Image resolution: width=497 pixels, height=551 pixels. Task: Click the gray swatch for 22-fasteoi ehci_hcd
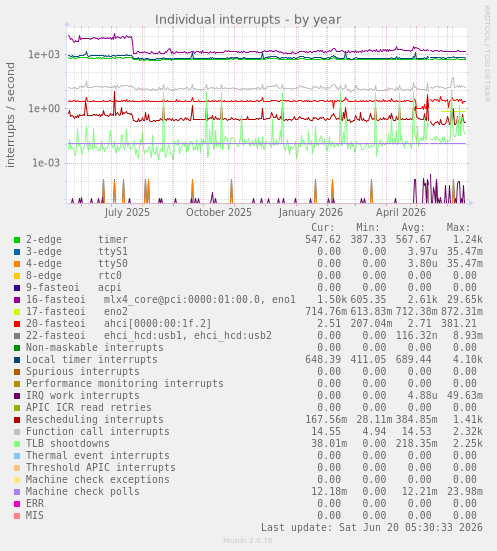point(17,336)
